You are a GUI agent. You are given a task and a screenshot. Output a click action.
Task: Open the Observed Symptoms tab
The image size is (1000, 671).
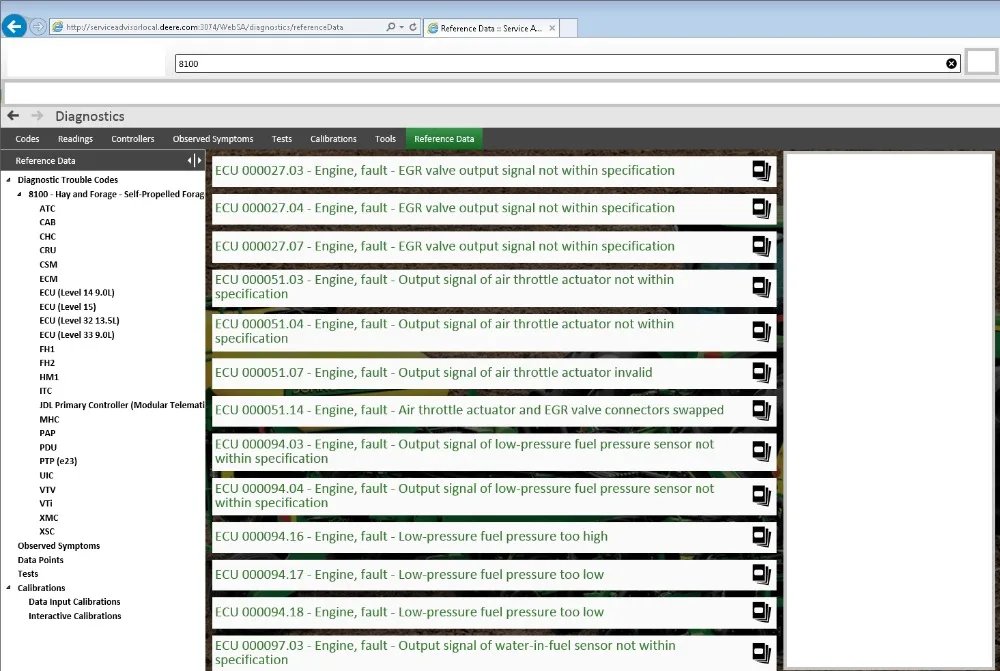213,139
